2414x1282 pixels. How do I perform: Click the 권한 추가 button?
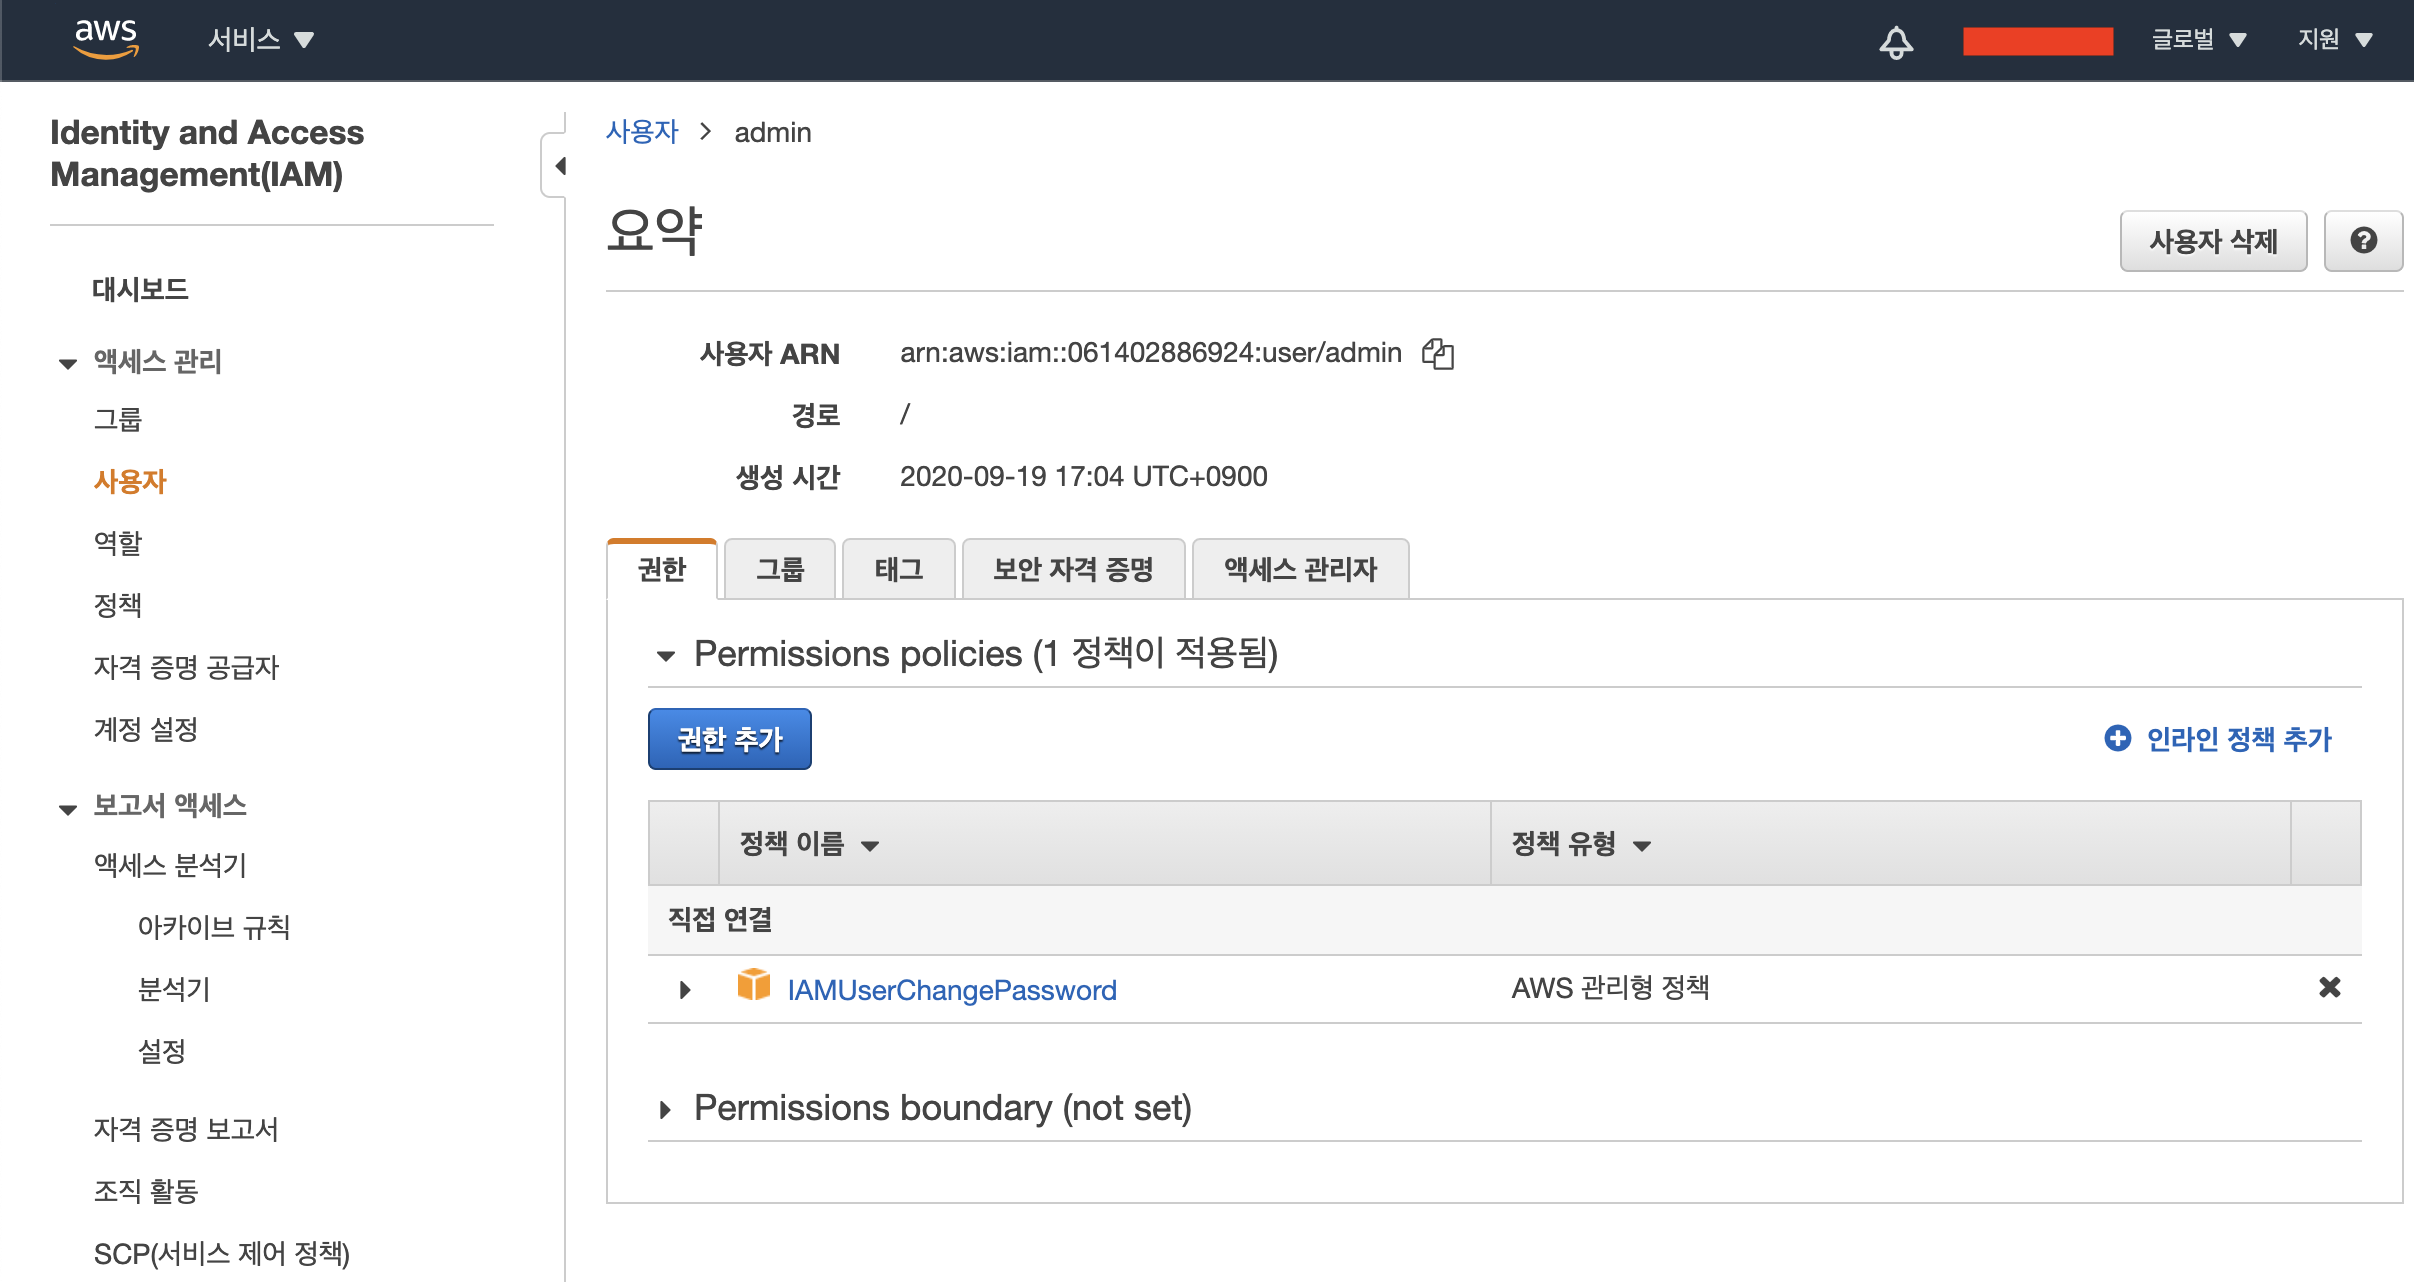point(729,739)
